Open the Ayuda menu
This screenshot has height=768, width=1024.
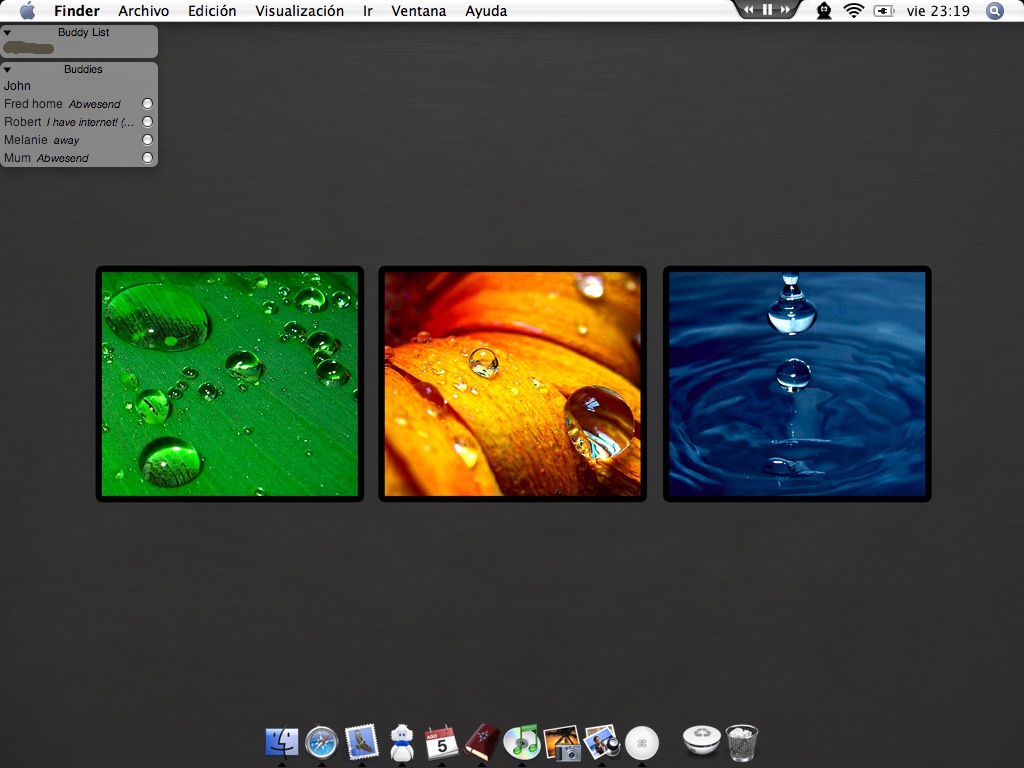tap(486, 11)
